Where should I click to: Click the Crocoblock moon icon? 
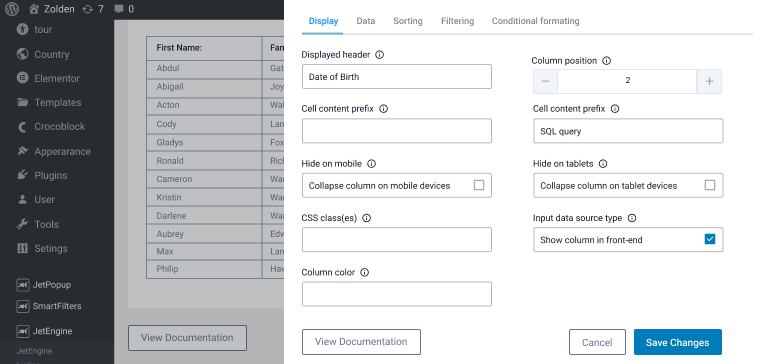[22, 127]
